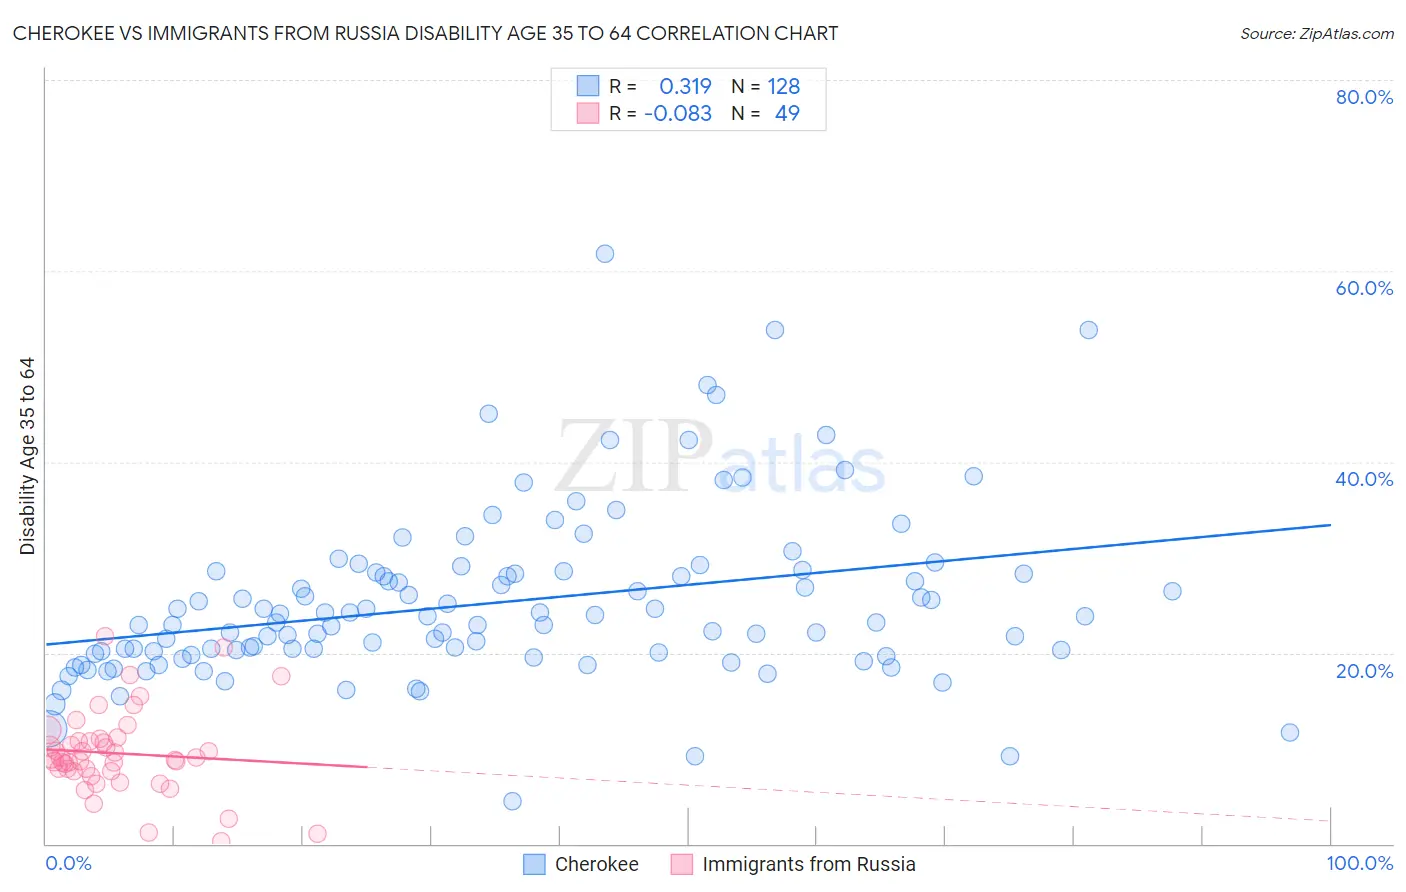The image size is (1406, 892).
Task: Click the N = 128 value in legend
Action: 766,86
